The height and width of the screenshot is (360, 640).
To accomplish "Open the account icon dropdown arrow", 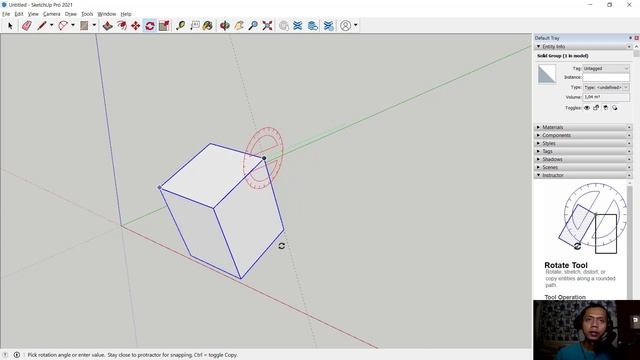I will 356,25.
